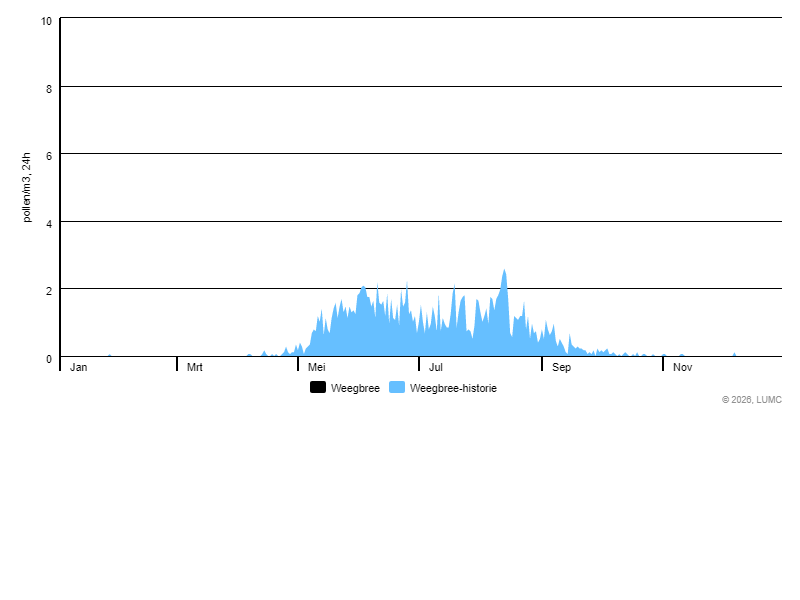Select the Jul x-axis label

click(436, 367)
